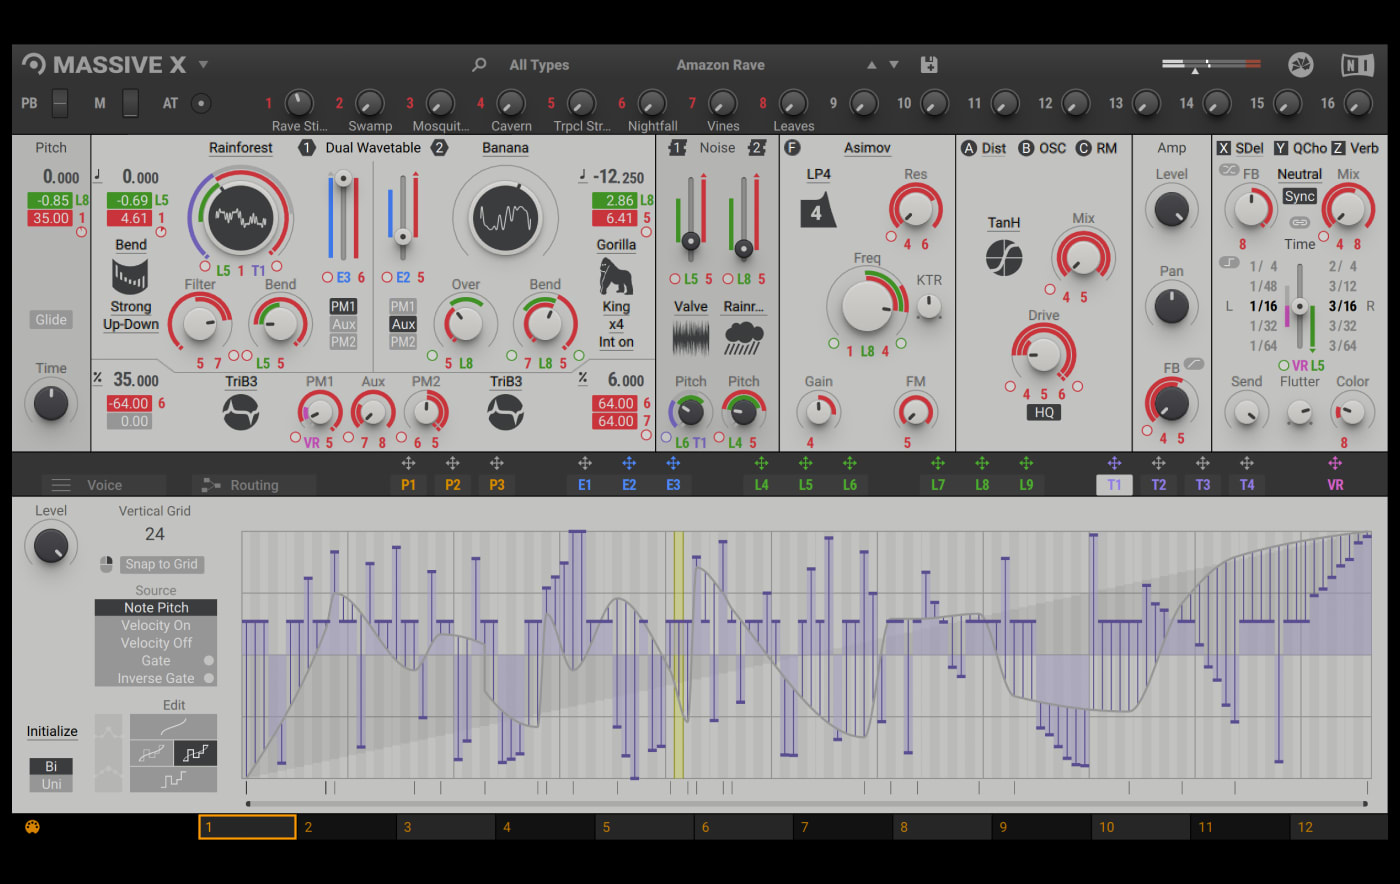The image size is (1400, 884).
Task: Toggle the HQ button under Drive
Action: pos(1044,412)
